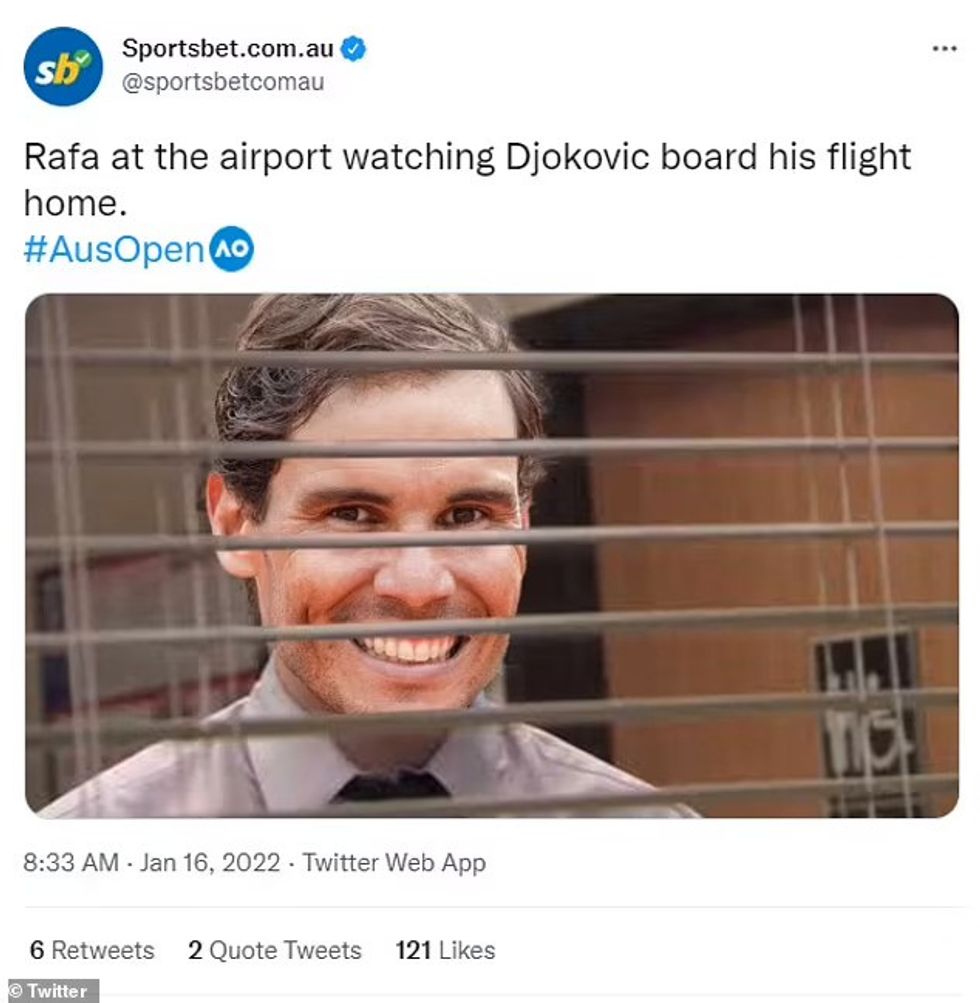
Task: Click the @sportsbetcomau handle
Action: (x=223, y=82)
